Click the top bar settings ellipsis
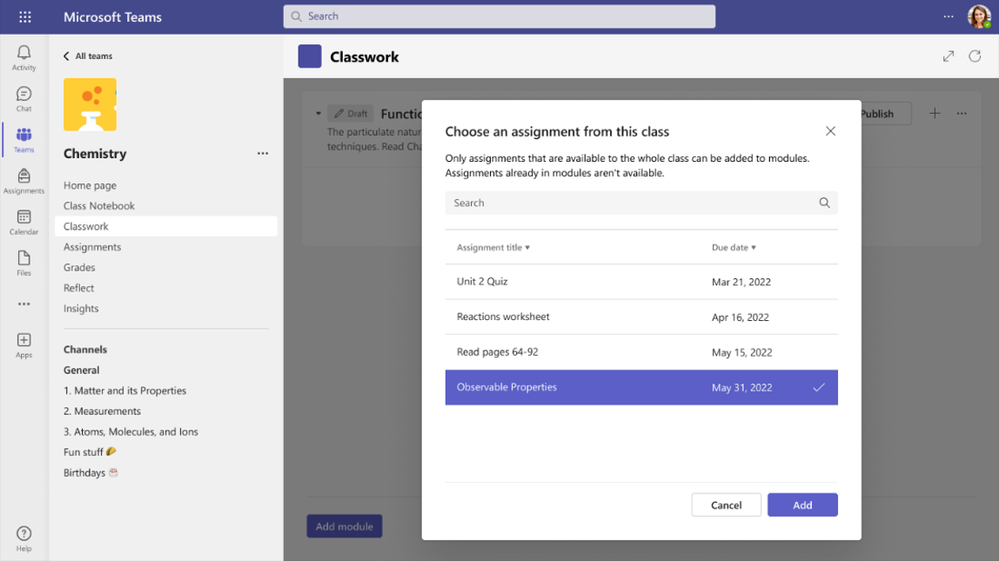 (x=948, y=17)
